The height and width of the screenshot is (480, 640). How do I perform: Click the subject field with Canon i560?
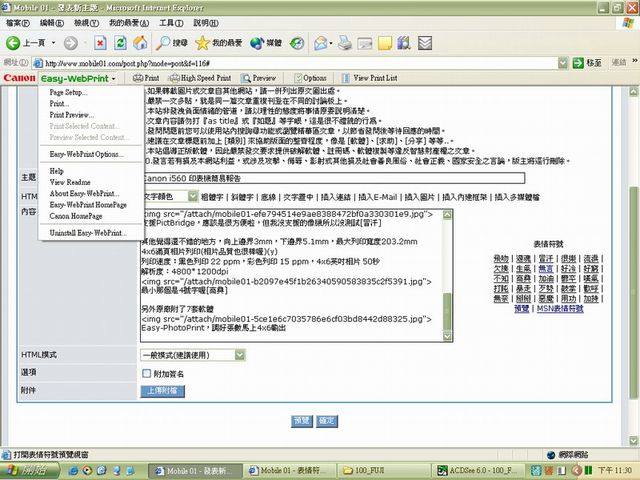[333, 178]
